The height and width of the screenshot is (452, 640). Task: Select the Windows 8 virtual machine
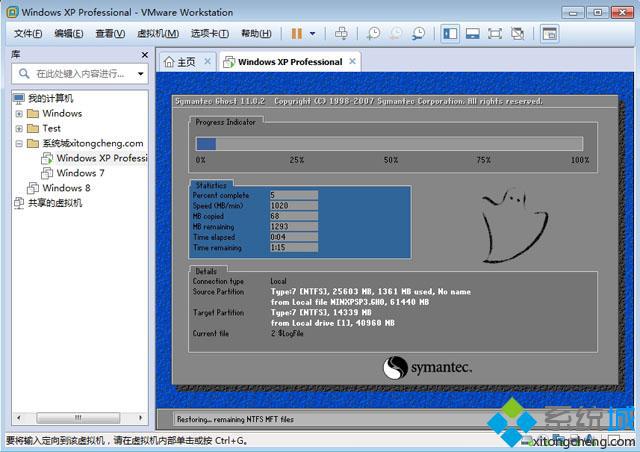tap(66, 188)
